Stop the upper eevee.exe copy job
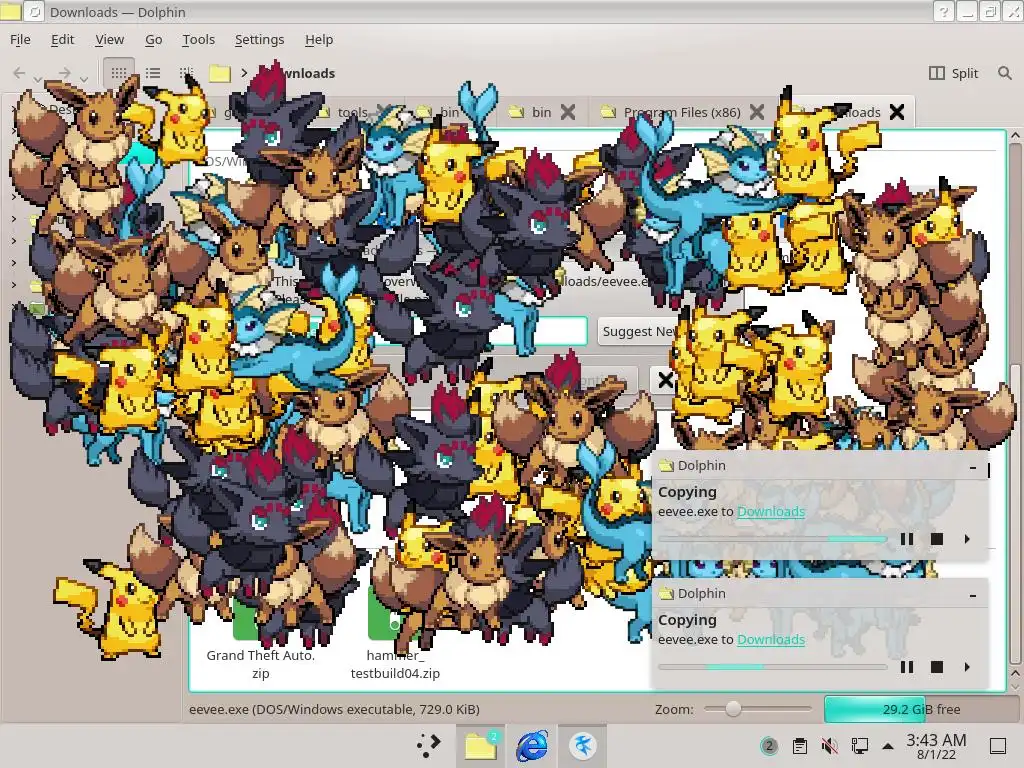1024x768 pixels. tap(936, 539)
